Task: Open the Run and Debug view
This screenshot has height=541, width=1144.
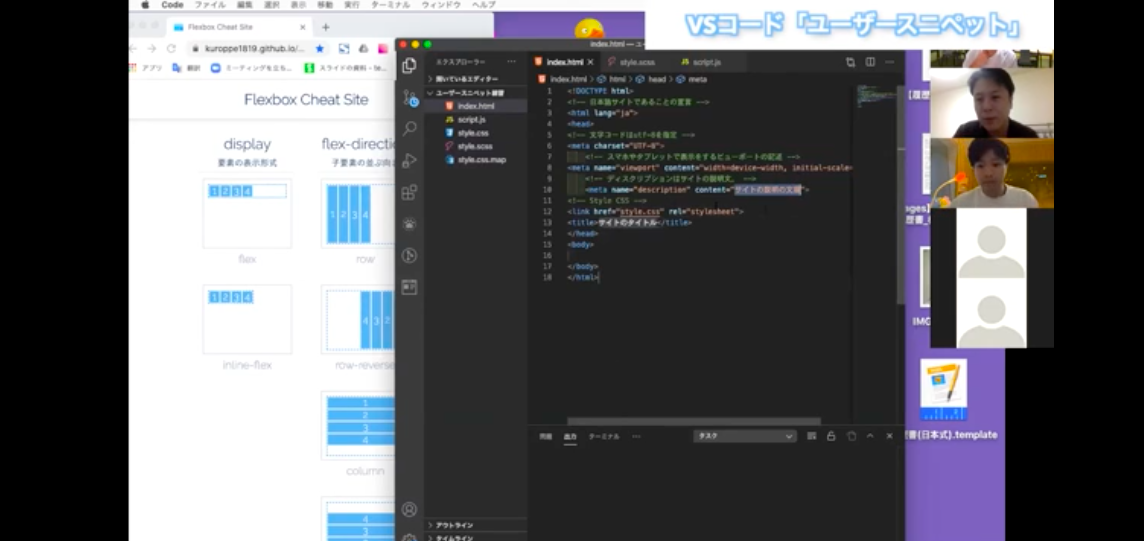Action: pos(409,160)
